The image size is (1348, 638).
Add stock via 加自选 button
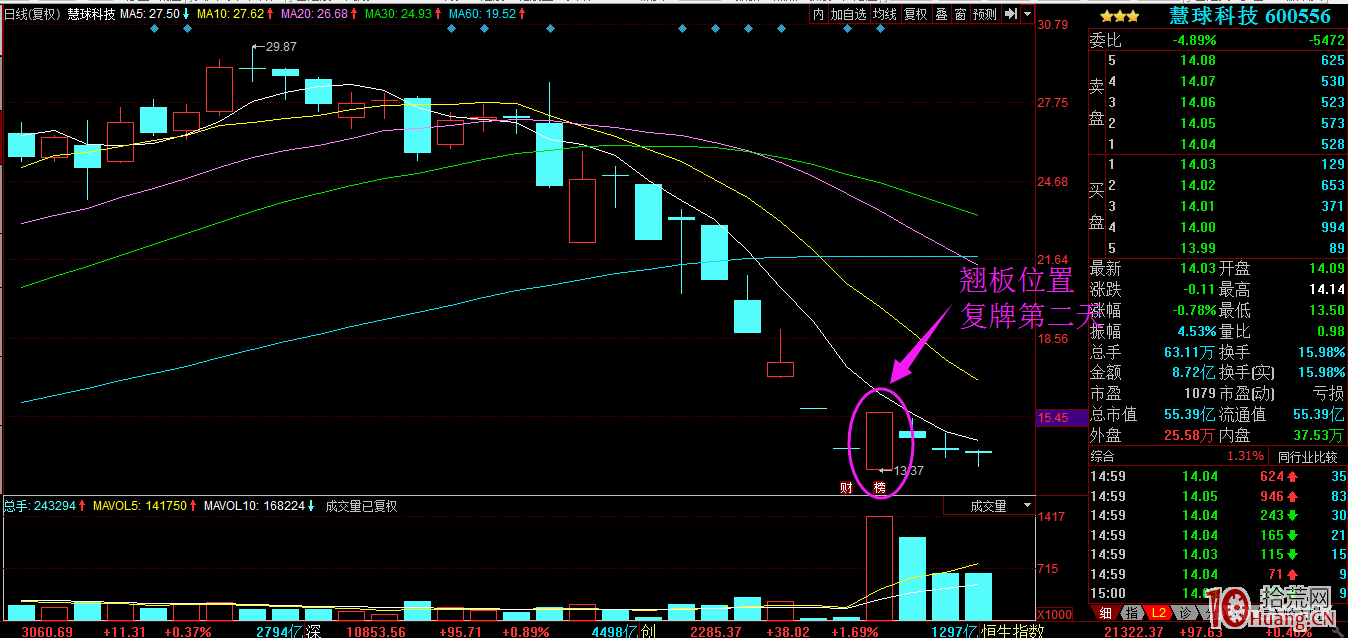(x=848, y=14)
